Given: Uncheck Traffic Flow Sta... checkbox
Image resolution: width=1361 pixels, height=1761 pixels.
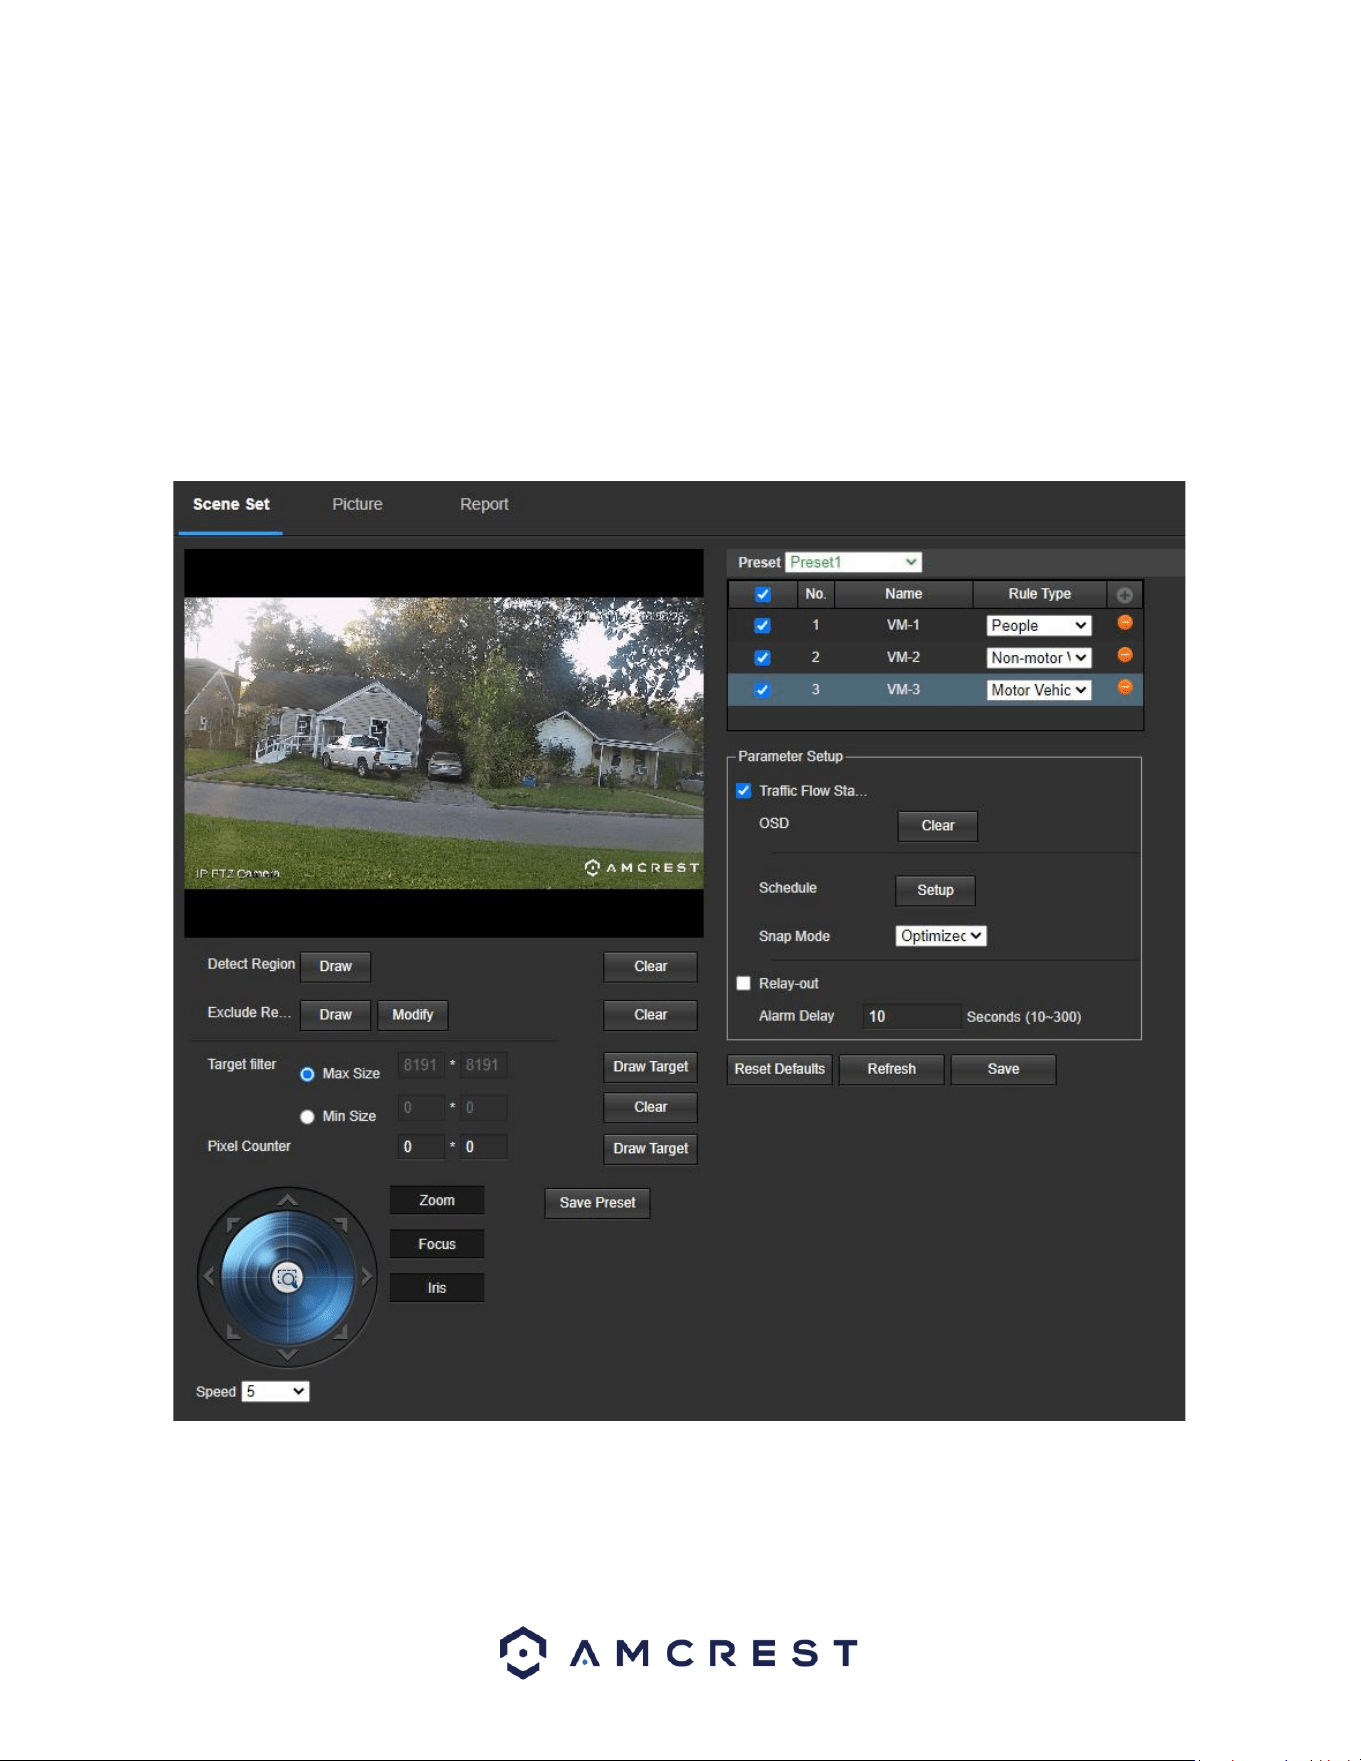Looking at the screenshot, I should pos(743,790).
